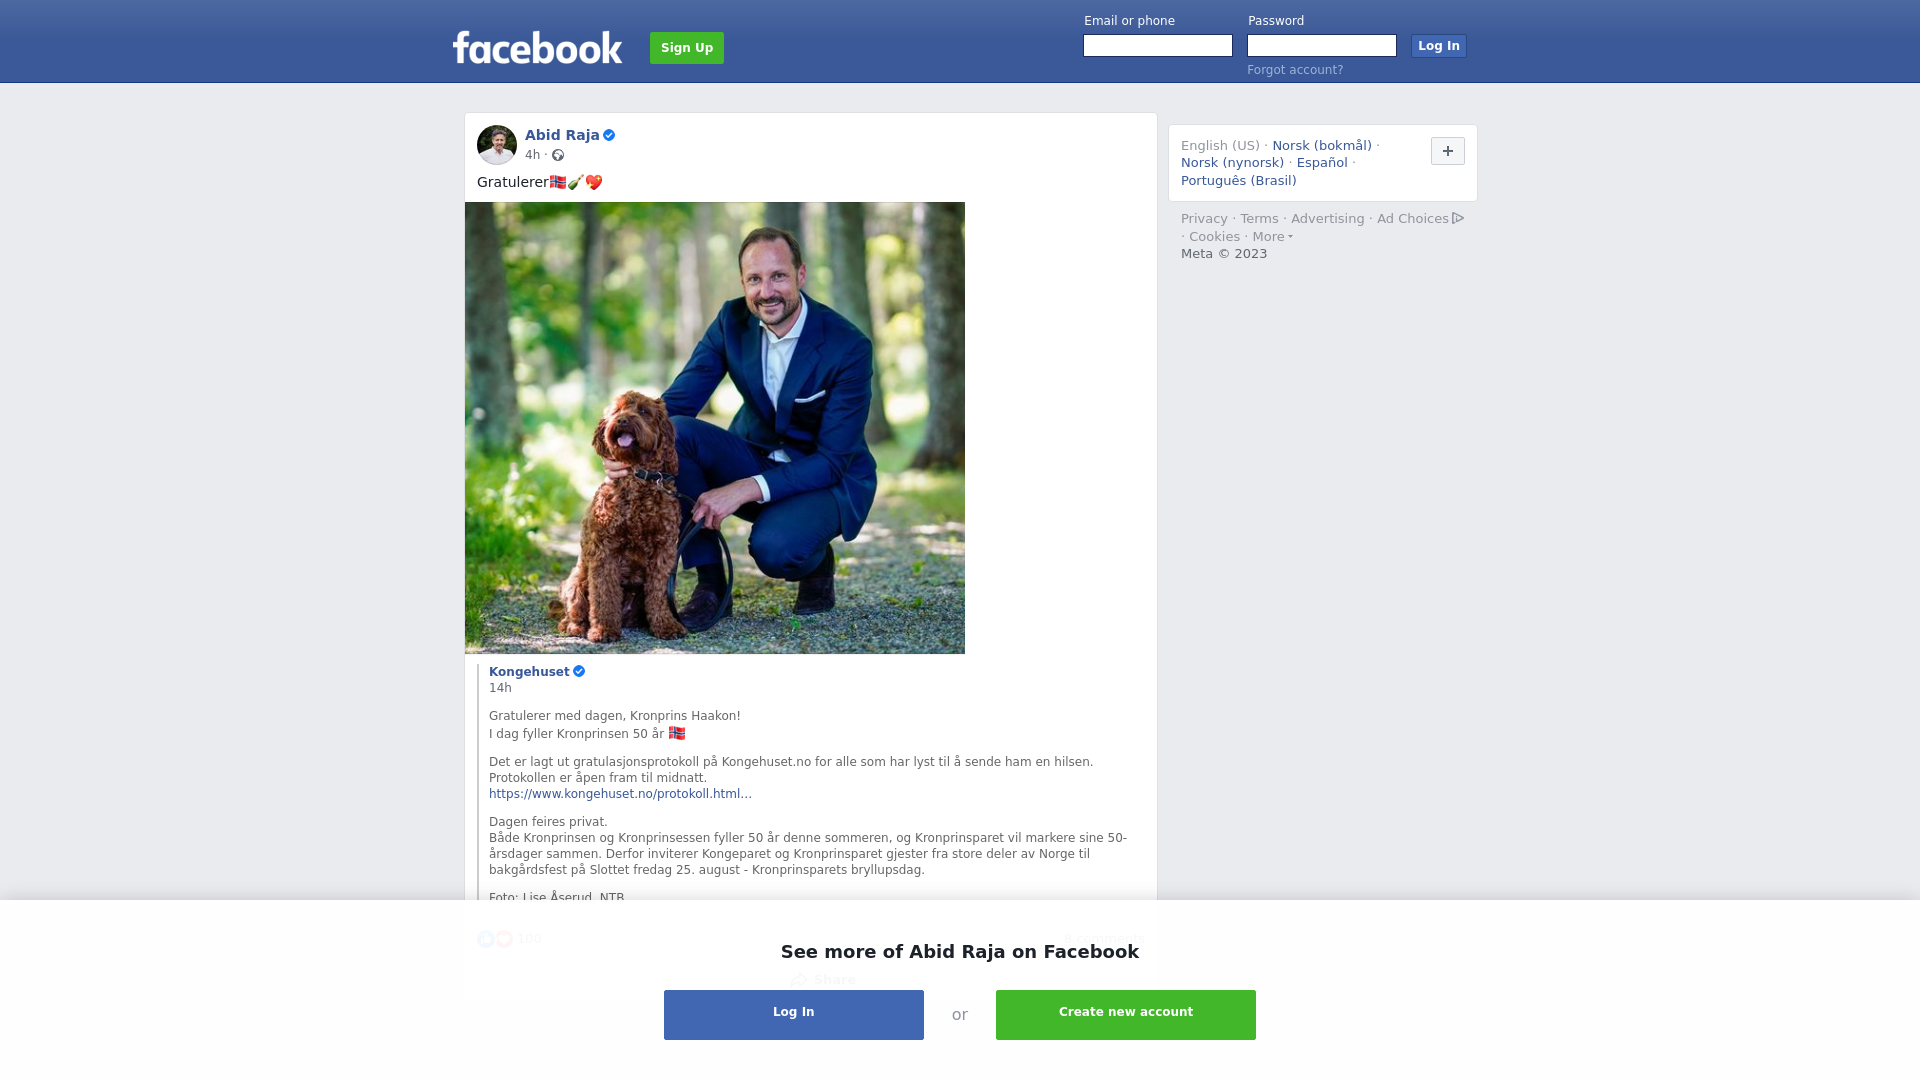Click the Ad Choices triangle icon

pyautogui.click(x=1458, y=218)
